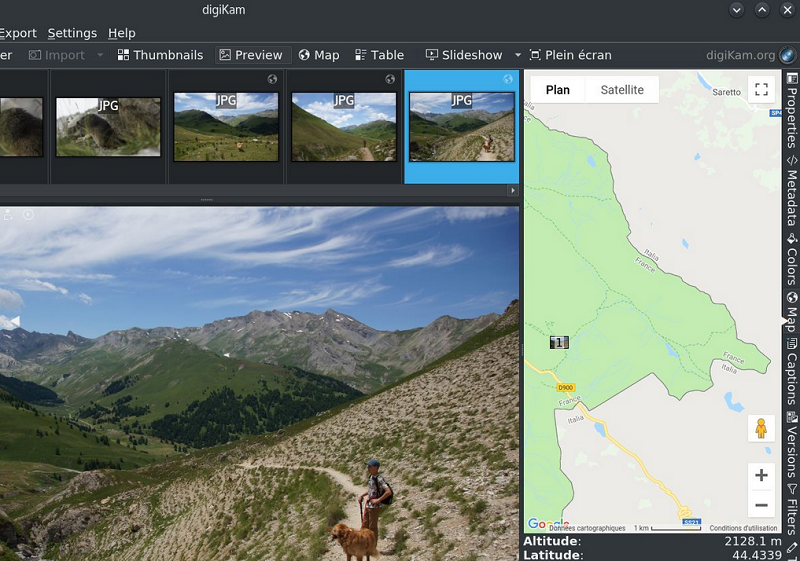Switch to Thumbnails view

[160, 55]
